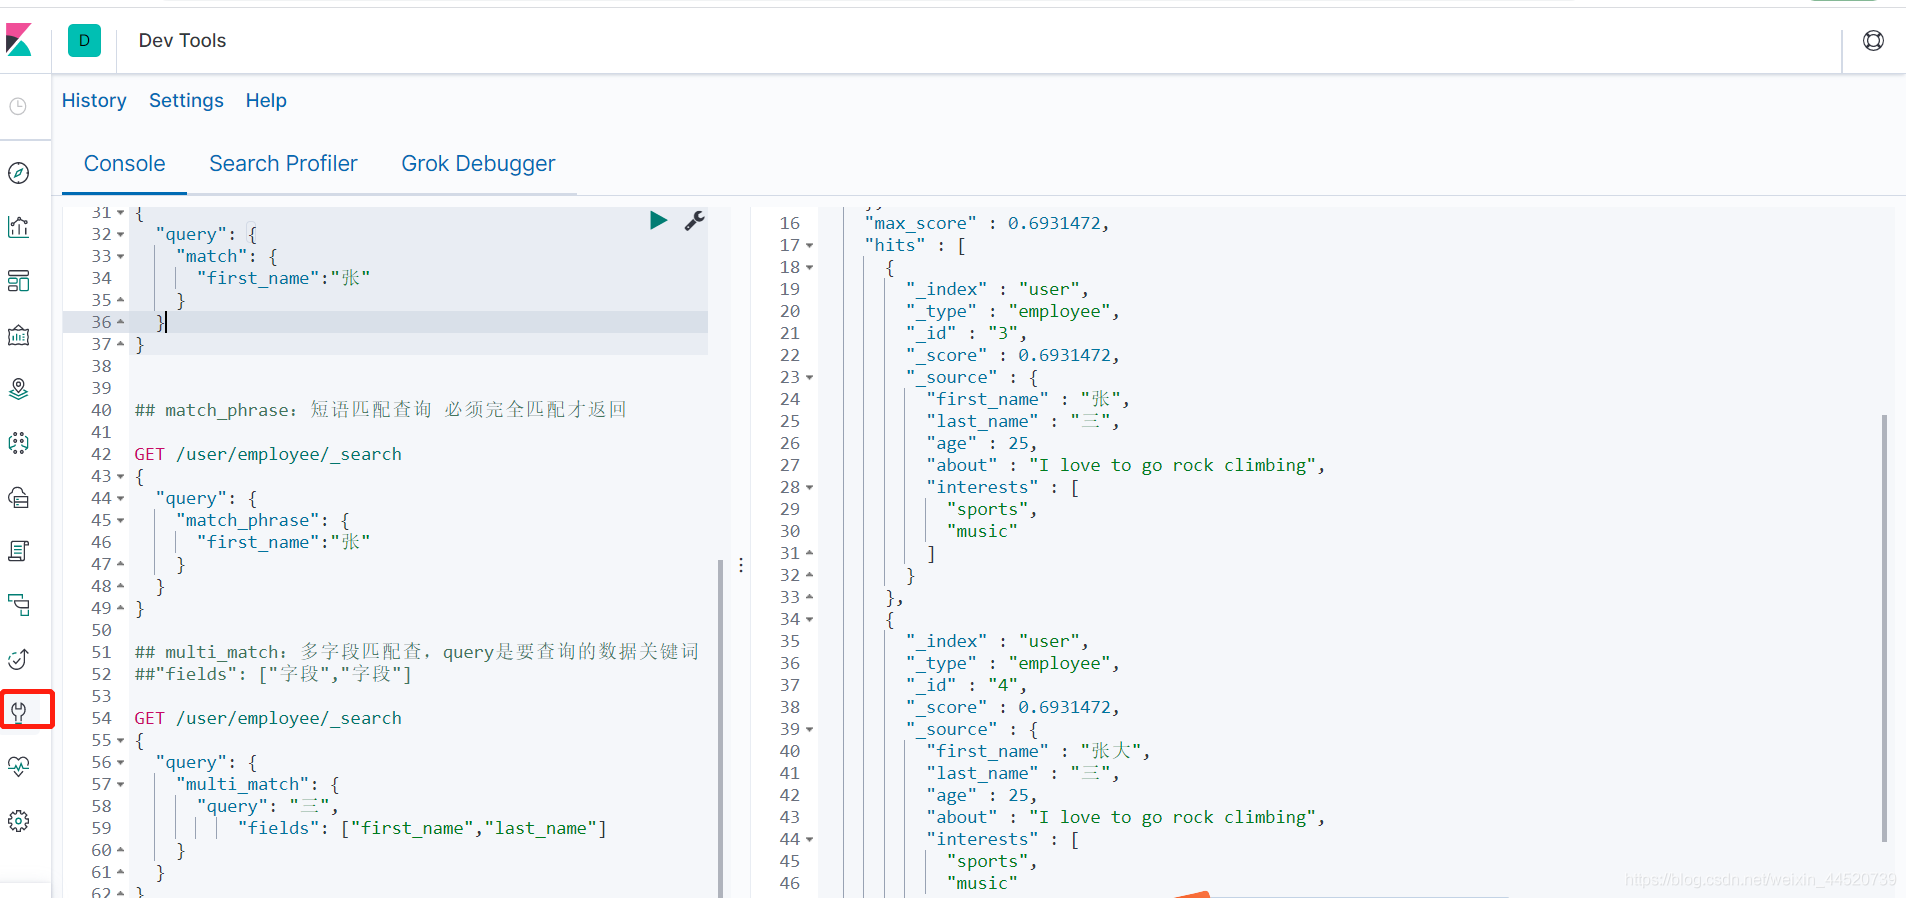Click the request editor vertical scrollbar
Image resolution: width=1906 pixels, height=898 pixels.
pyautogui.click(x=720, y=728)
